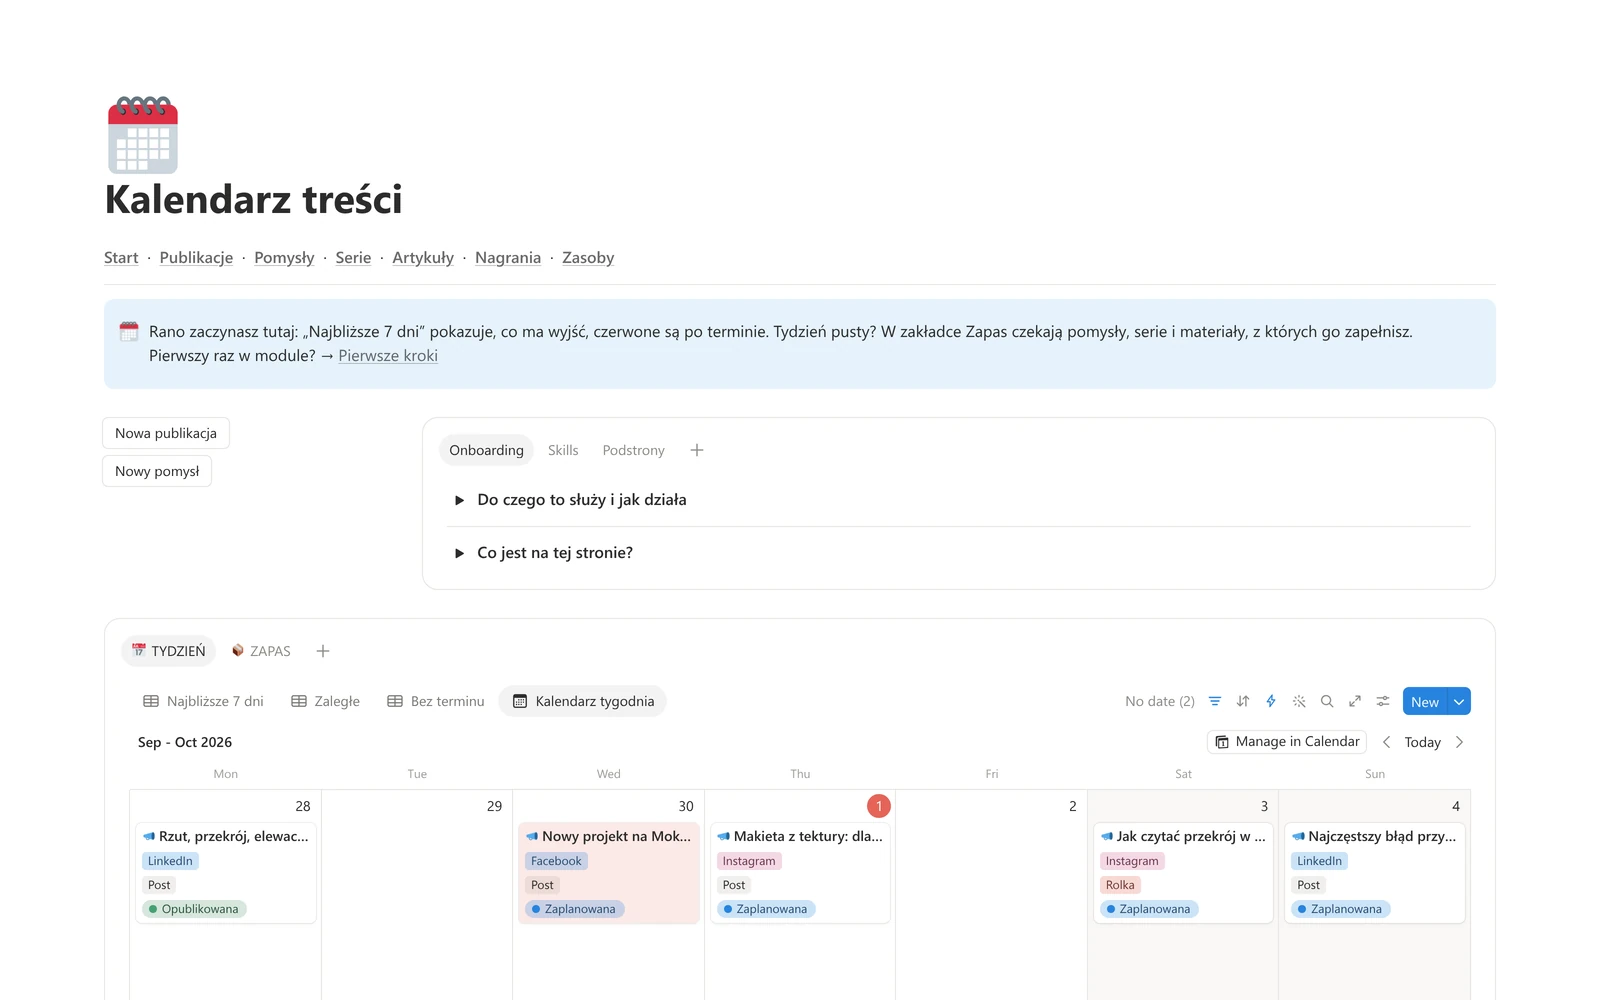Go to next week arrow
Image resolution: width=1600 pixels, height=1000 pixels.
click(1459, 742)
